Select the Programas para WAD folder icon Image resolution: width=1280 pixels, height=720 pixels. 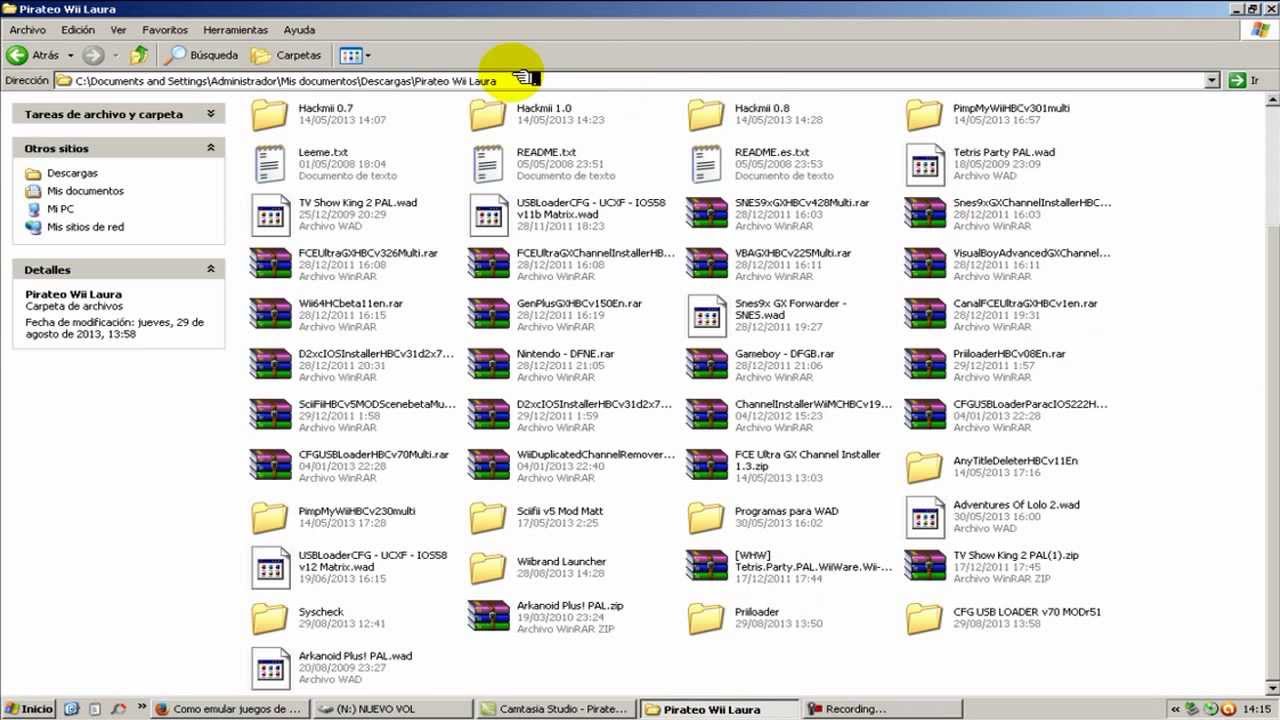pos(706,516)
